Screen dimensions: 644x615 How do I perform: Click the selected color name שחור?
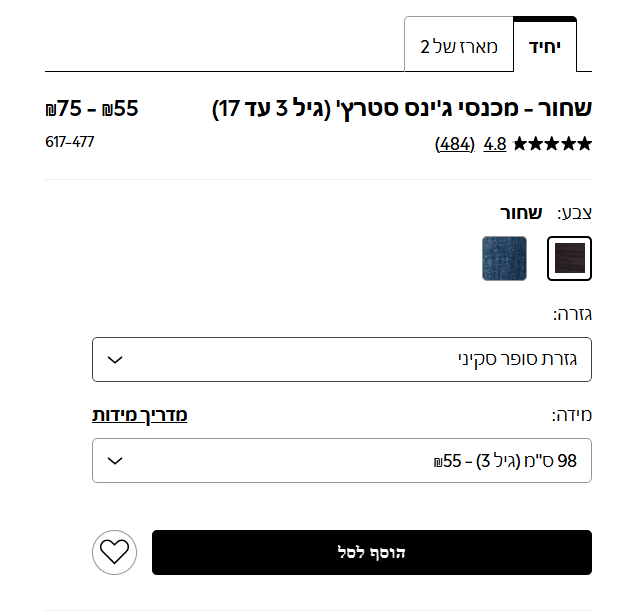[x=521, y=212]
